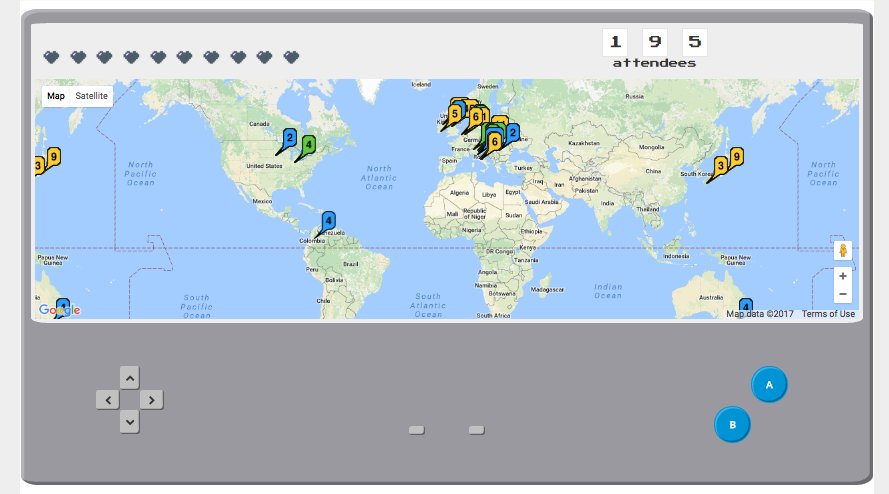Click the 'Saudi Arabia' map label
Image resolution: width=889 pixels, height=494 pixels.
541,202
